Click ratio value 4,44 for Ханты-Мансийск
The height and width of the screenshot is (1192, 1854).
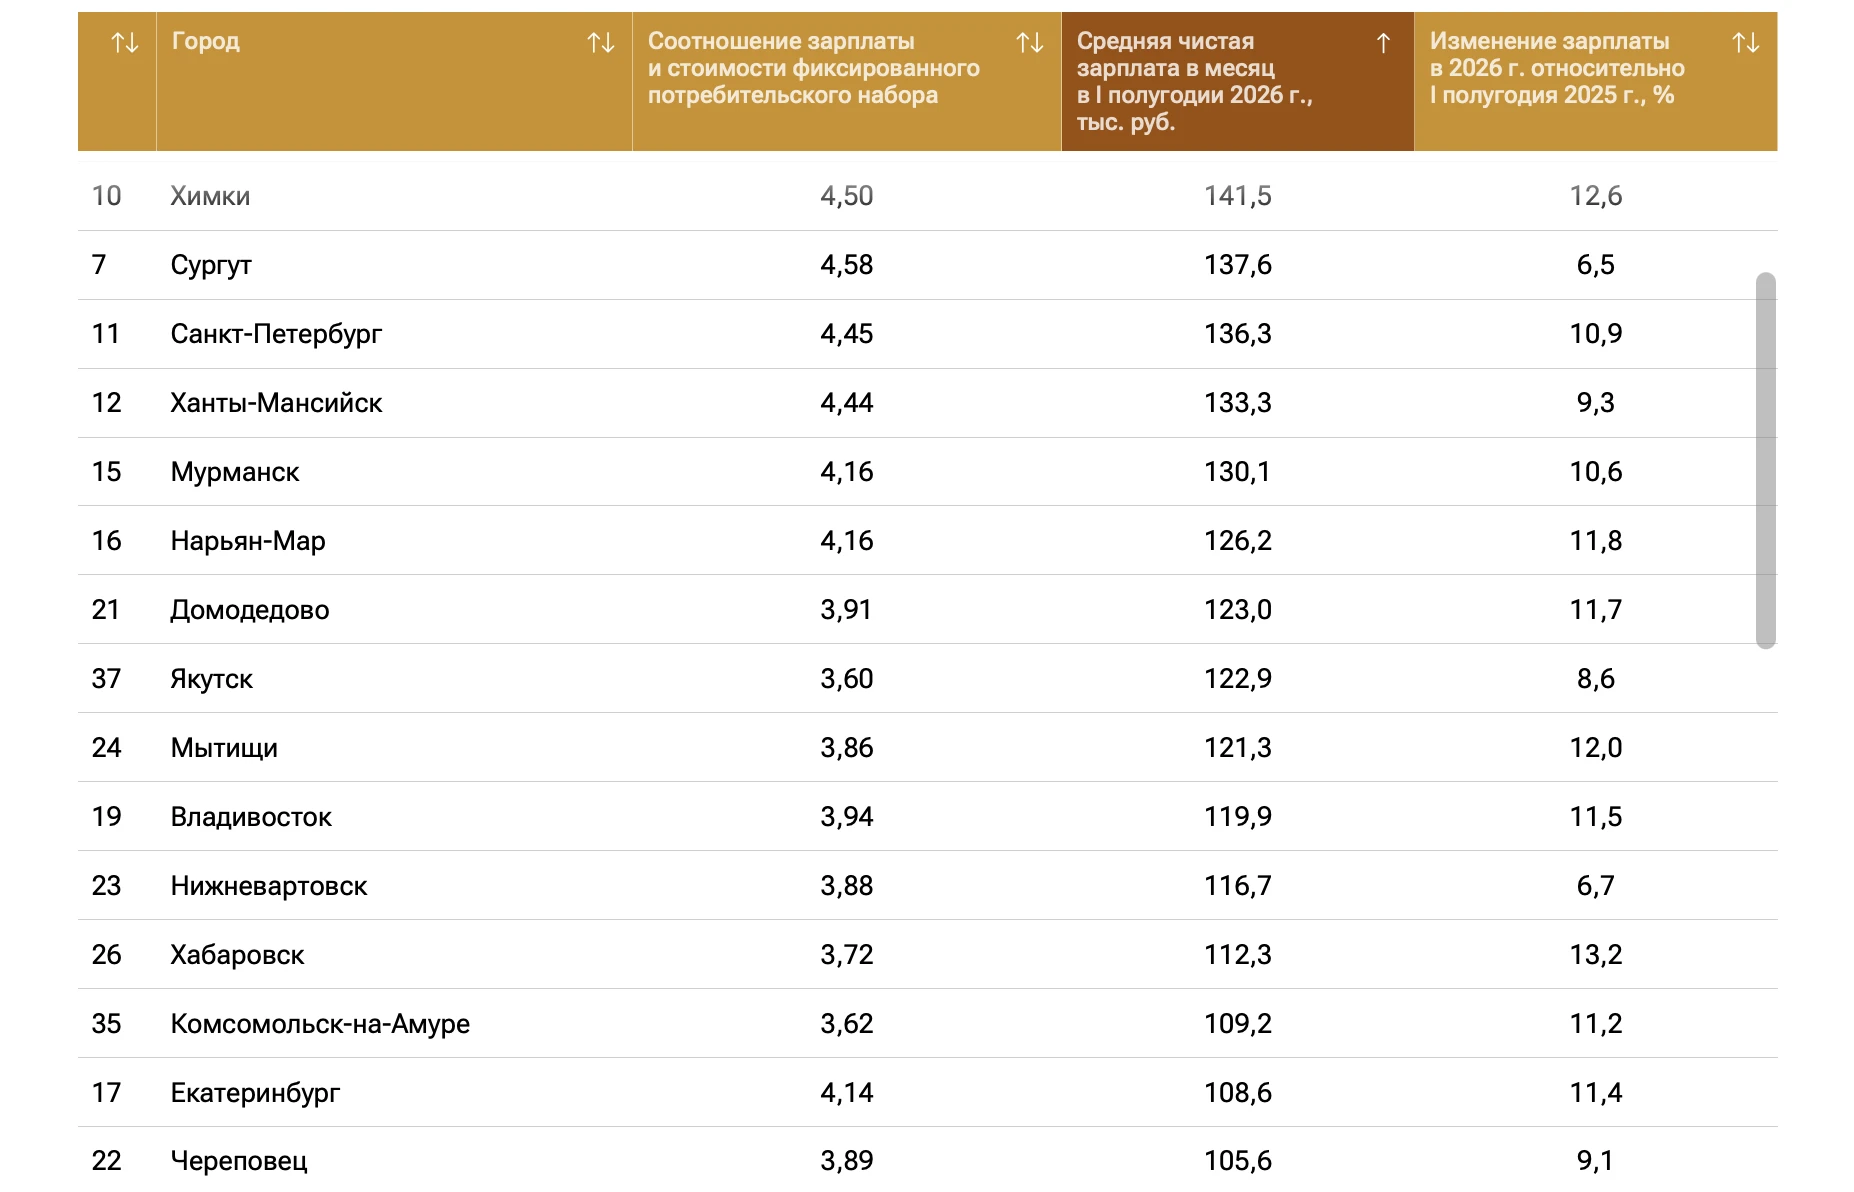847,403
